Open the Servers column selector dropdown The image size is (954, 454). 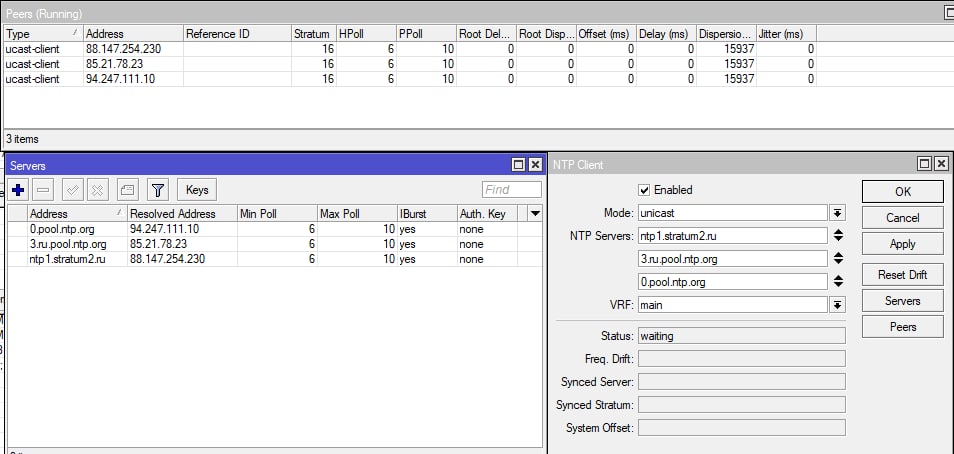(x=535, y=214)
